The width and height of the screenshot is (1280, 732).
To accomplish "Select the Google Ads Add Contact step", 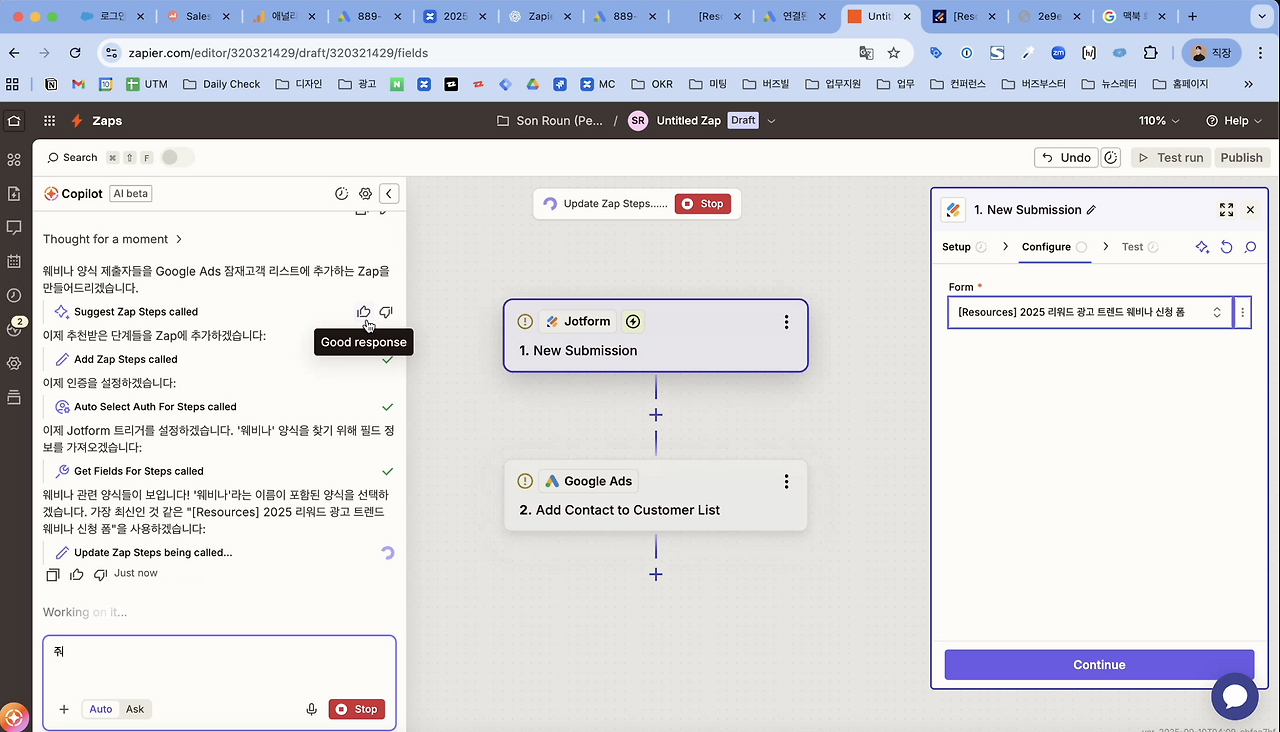I will click(656, 495).
